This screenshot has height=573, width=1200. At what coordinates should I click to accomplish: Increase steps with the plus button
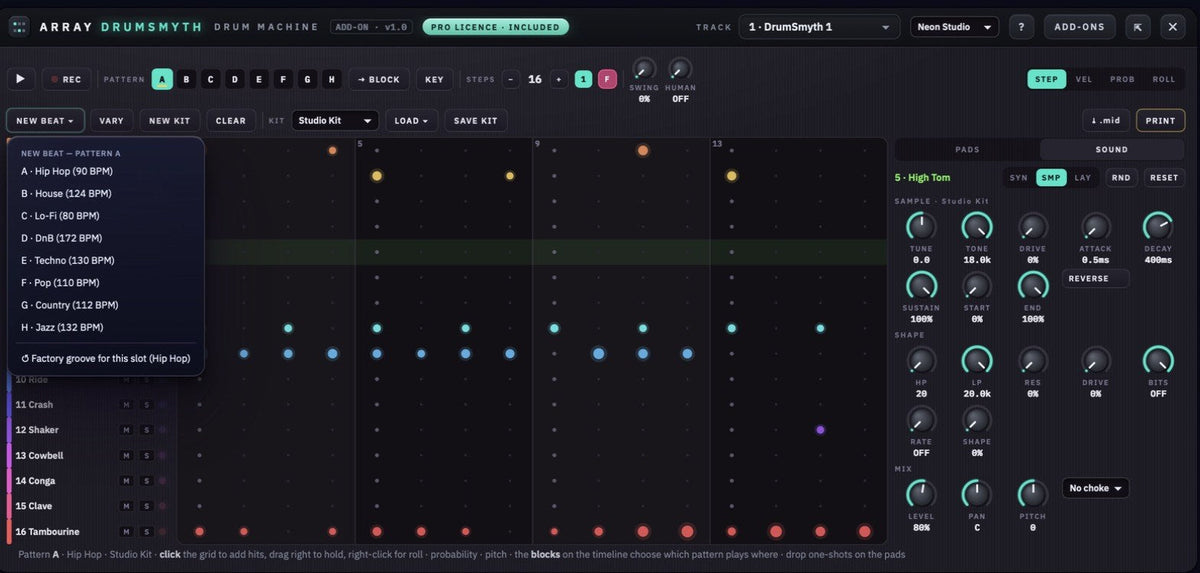click(x=558, y=79)
